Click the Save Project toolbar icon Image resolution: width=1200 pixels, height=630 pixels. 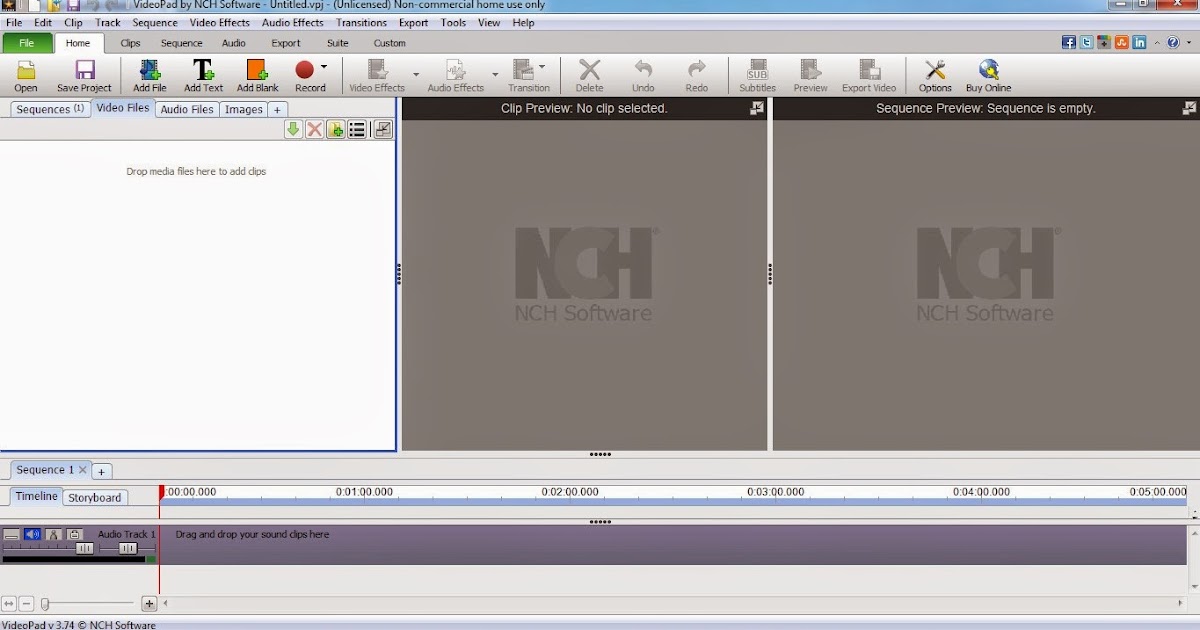tap(84, 76)
